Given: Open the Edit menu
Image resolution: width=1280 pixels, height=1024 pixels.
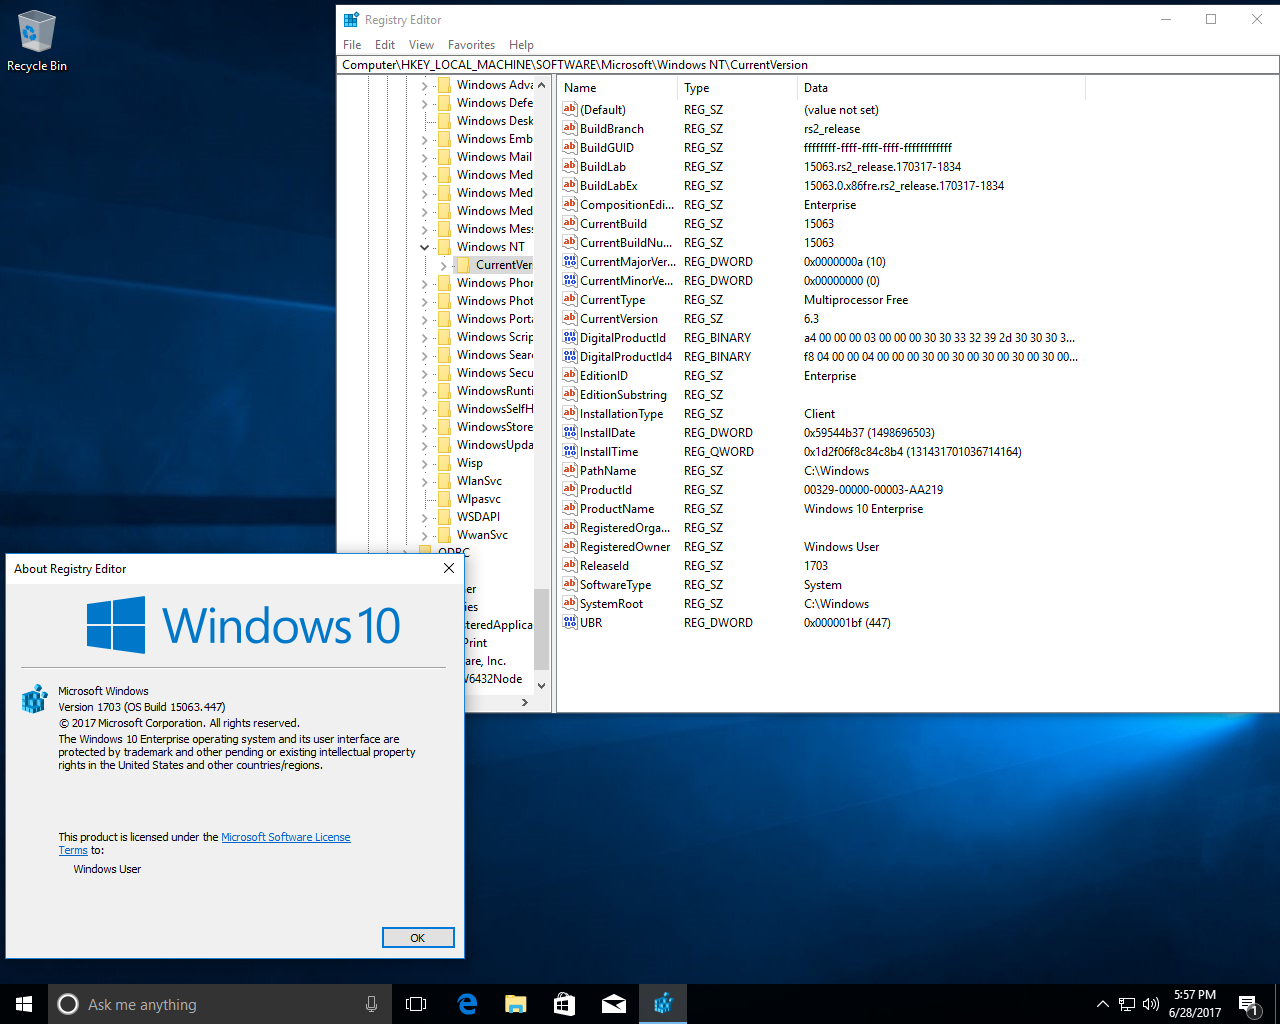Looking at the screenshot, I should [x=385, y=45].
